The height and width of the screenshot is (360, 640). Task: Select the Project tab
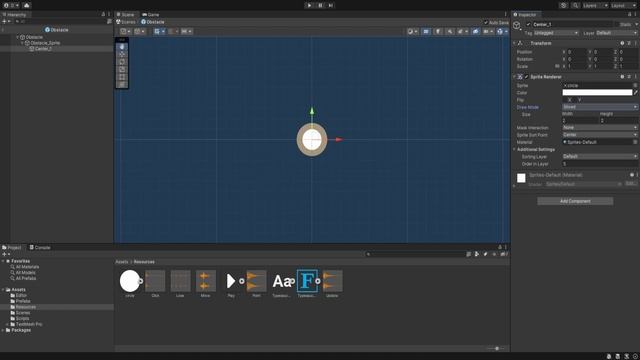pyautogui.click(x=11, y=247)
